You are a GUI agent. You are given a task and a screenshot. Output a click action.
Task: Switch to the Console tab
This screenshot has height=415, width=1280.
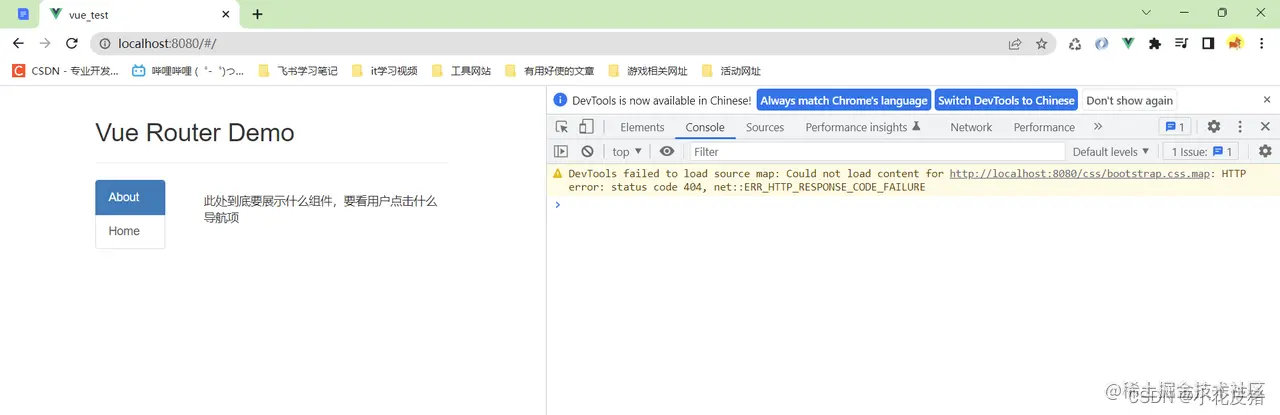click(x=705, y=127)
